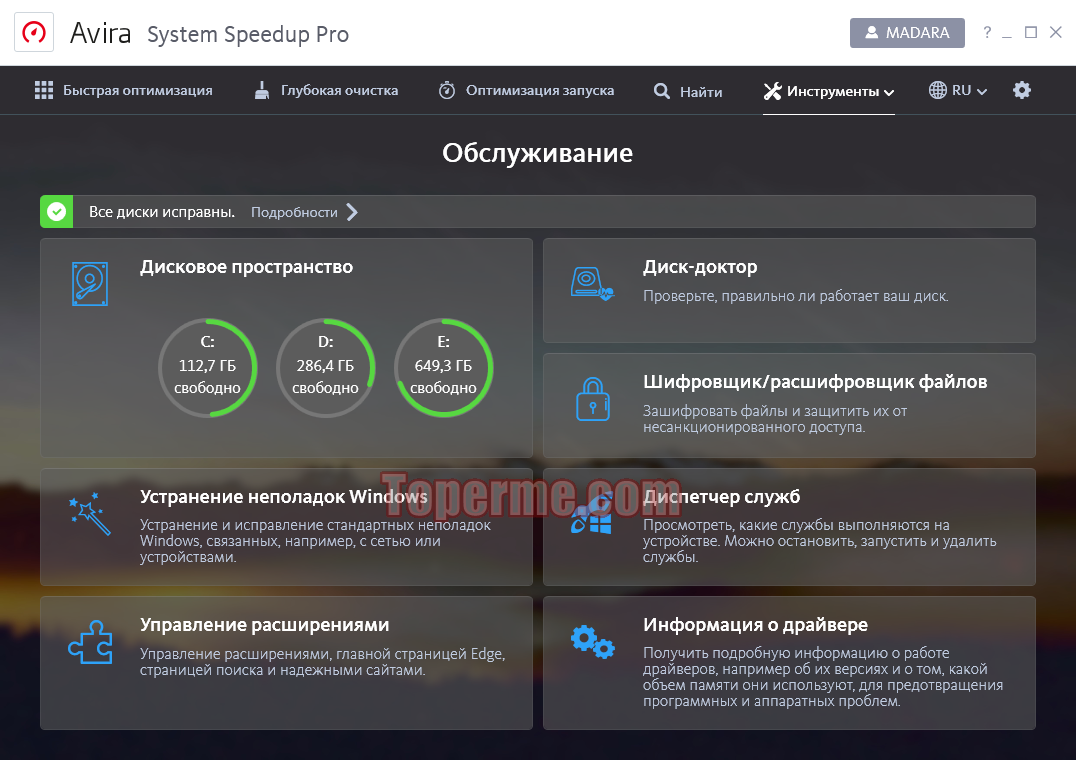
Task: Open Шифровщик/расшифровщик файлов title
Action: (x=815, y=381)
